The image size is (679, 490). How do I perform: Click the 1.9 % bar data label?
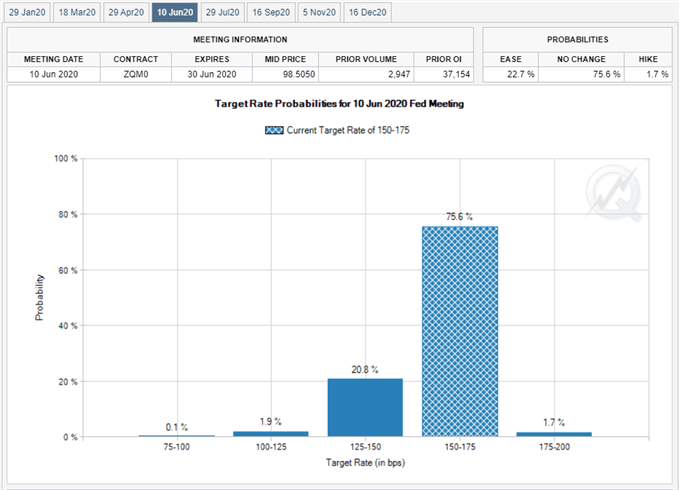(x=271, y=421)
